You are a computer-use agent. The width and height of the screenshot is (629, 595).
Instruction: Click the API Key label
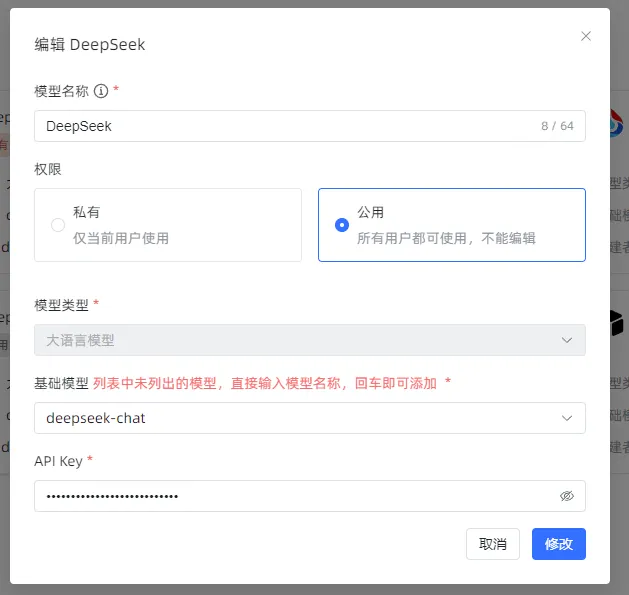[x=59, y=461]
